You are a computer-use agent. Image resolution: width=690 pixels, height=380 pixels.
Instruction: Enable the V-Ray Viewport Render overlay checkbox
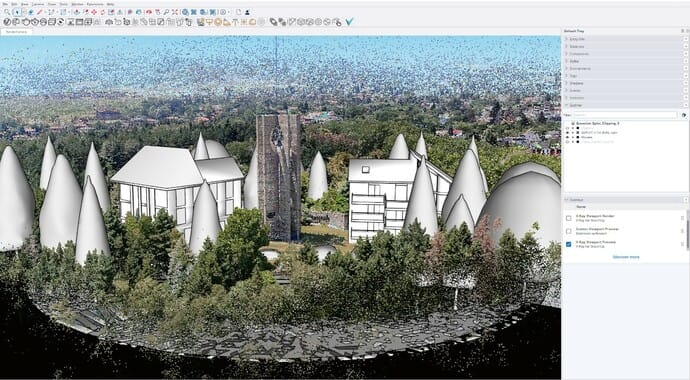tap(569, 218)
